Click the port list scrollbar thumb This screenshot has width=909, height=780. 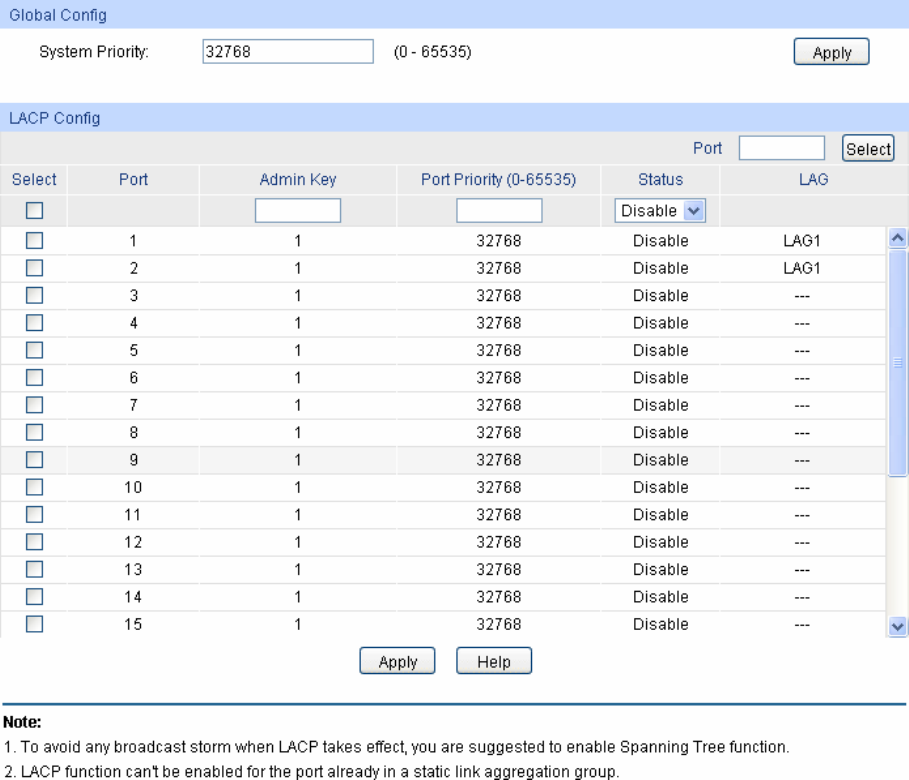click(897, 360)
